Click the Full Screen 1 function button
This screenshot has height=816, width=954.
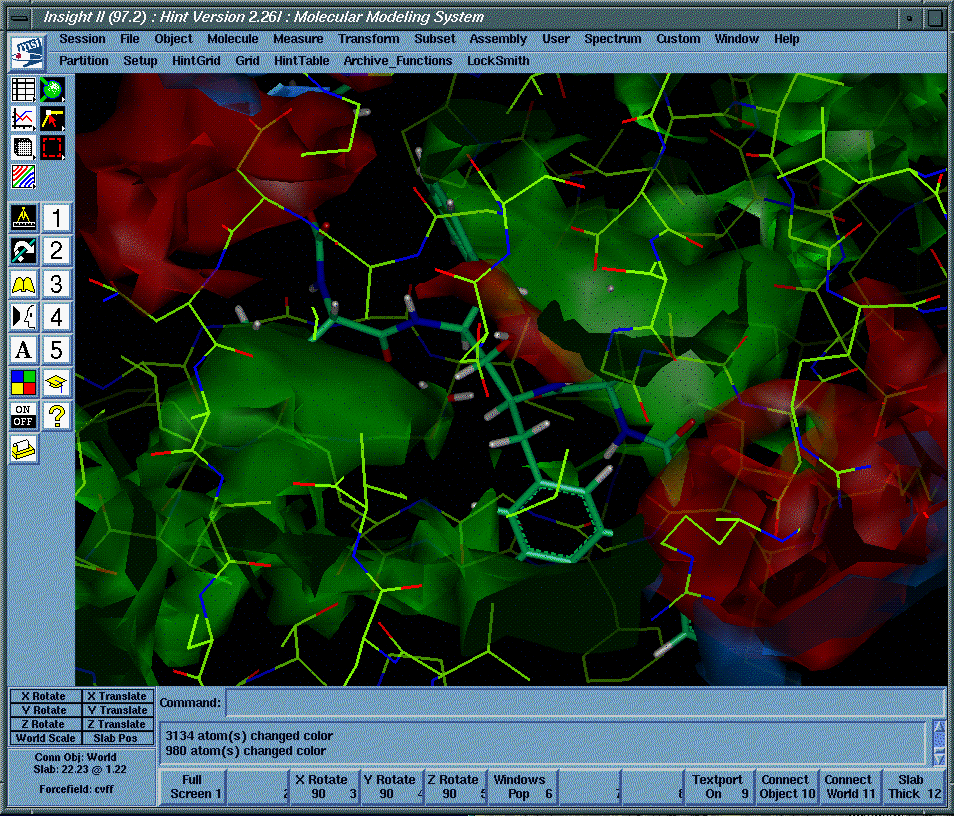[x=192, y=787]
